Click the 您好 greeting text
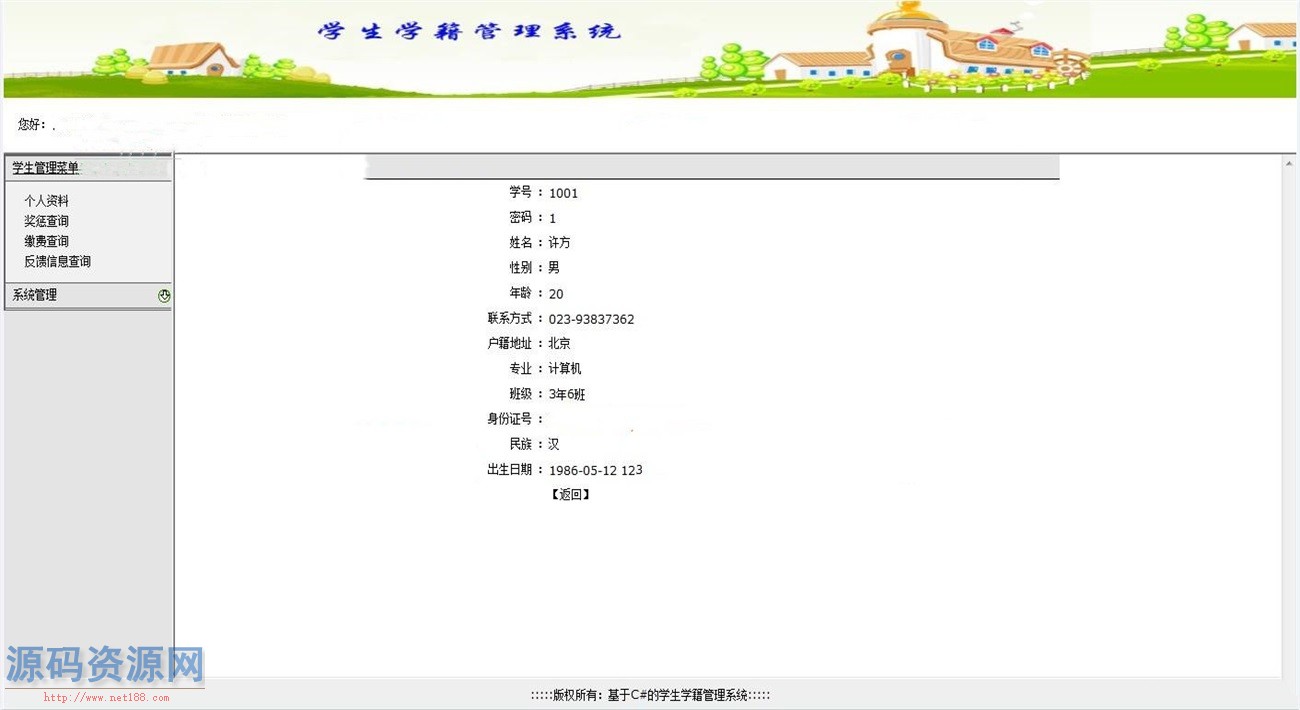1300x710 pixels. [x=32, y=125]
